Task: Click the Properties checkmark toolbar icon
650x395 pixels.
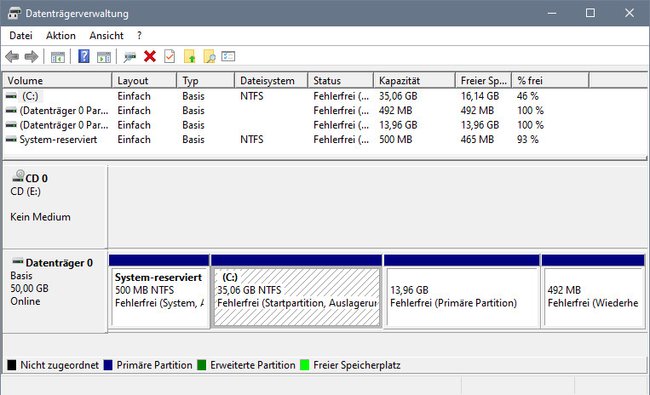Action: point(170,56)
